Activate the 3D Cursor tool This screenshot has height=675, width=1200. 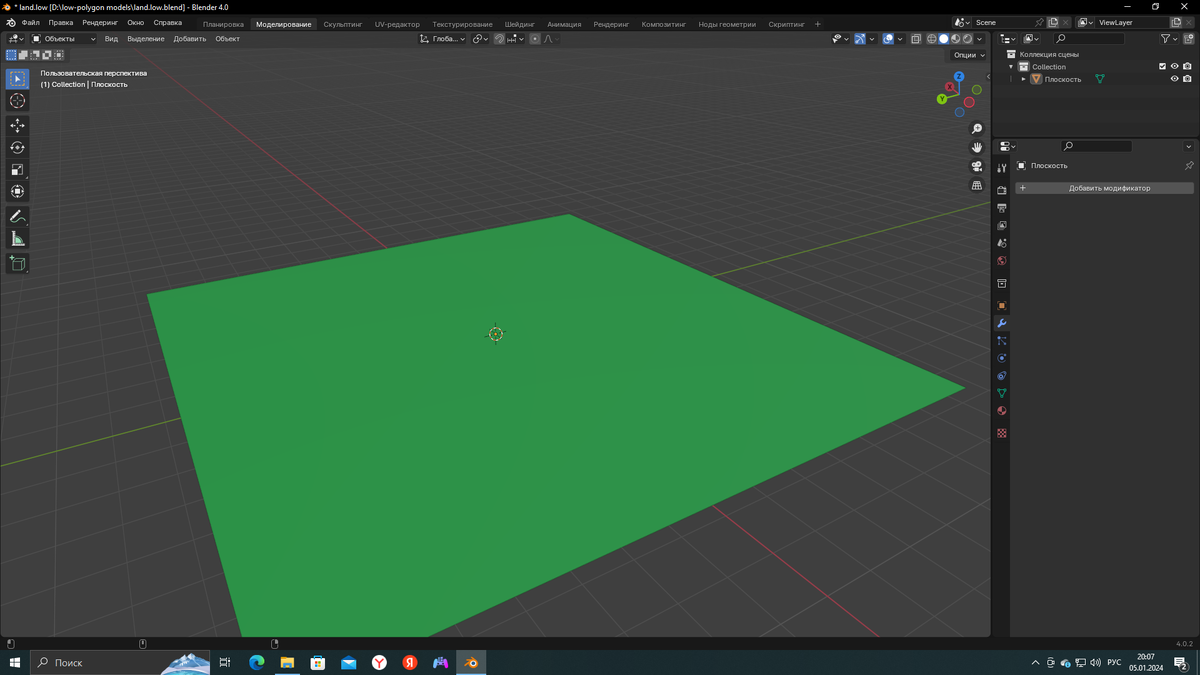[x=17, y=101]
